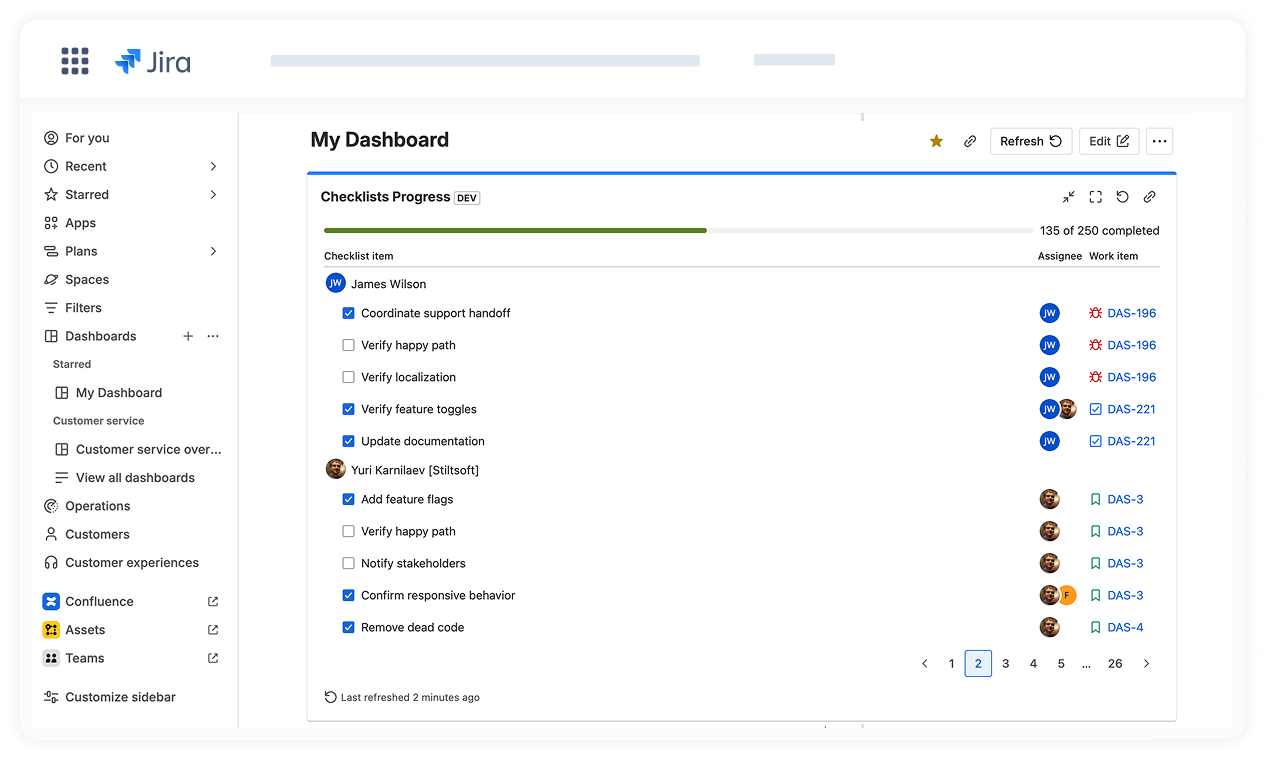Uncheck Coordinate support handoff checkbox
The width and height of the screenshot is (1265, 760).
pos(348,313)
